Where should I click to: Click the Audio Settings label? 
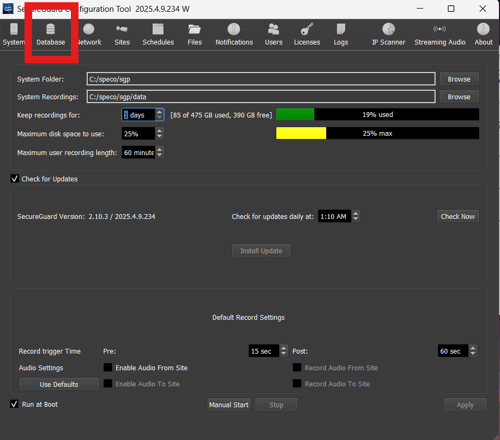[x=41, y=368]
